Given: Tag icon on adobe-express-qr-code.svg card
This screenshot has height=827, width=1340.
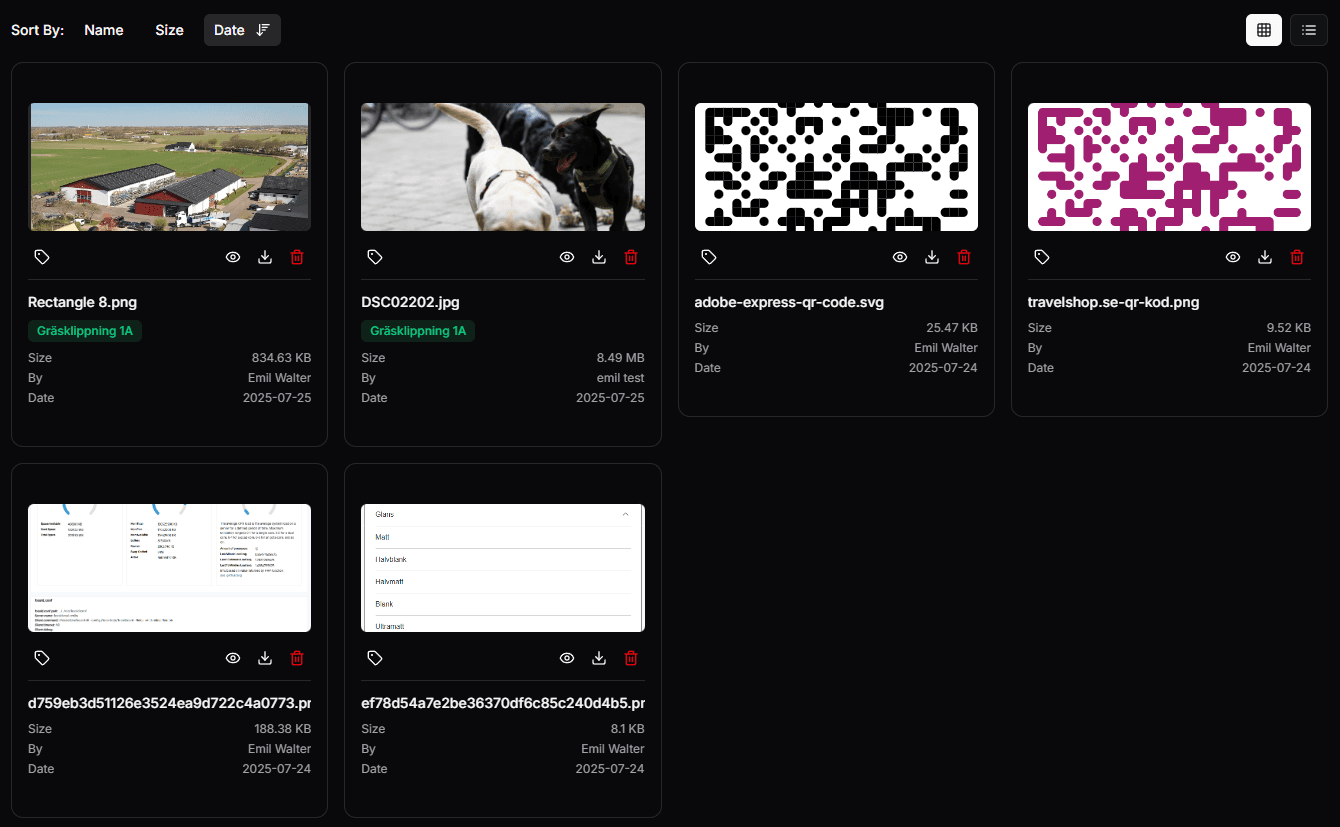Looking at the screenshot, I should tap(709, 257).
